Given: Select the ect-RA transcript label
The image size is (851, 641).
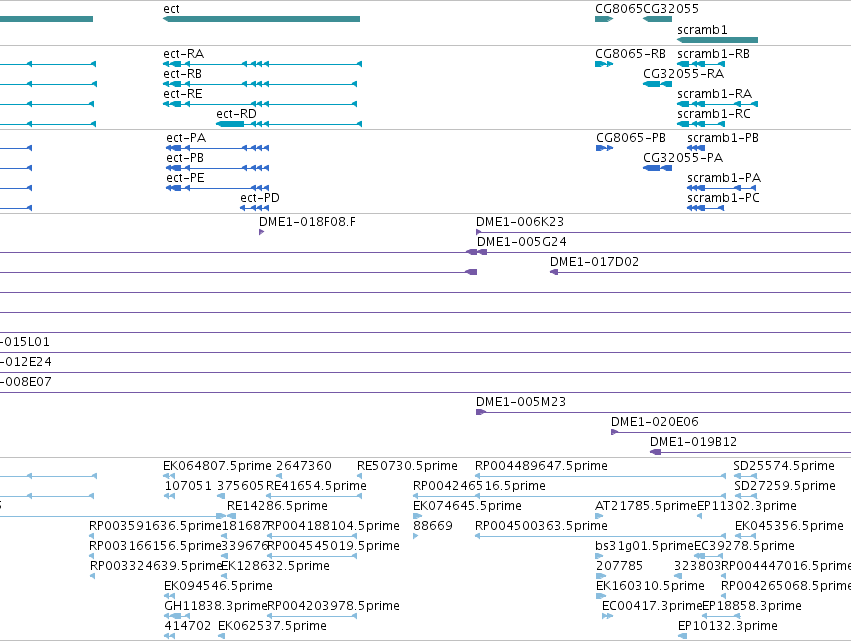Looking at the screenshot, I should [x=183, y=54].
